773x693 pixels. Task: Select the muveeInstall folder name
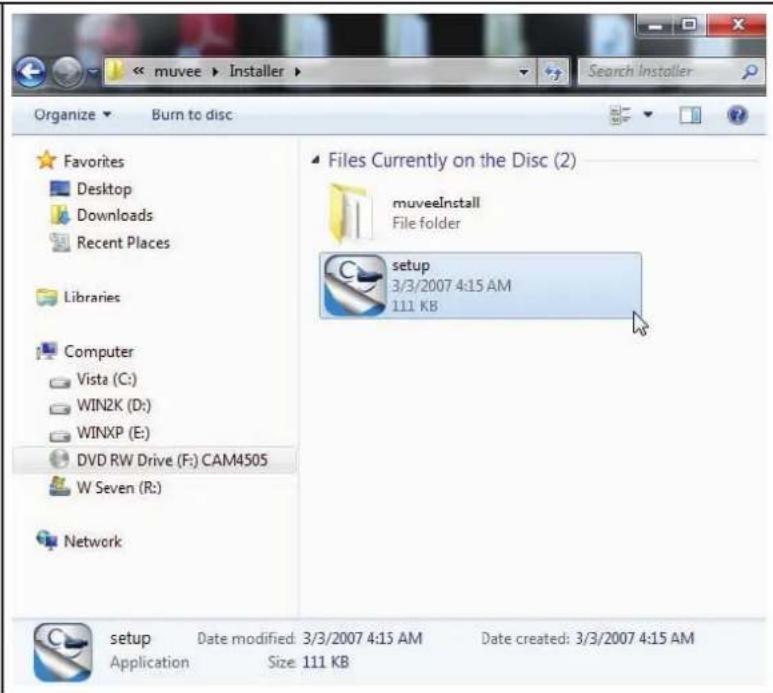pos(436,203)
